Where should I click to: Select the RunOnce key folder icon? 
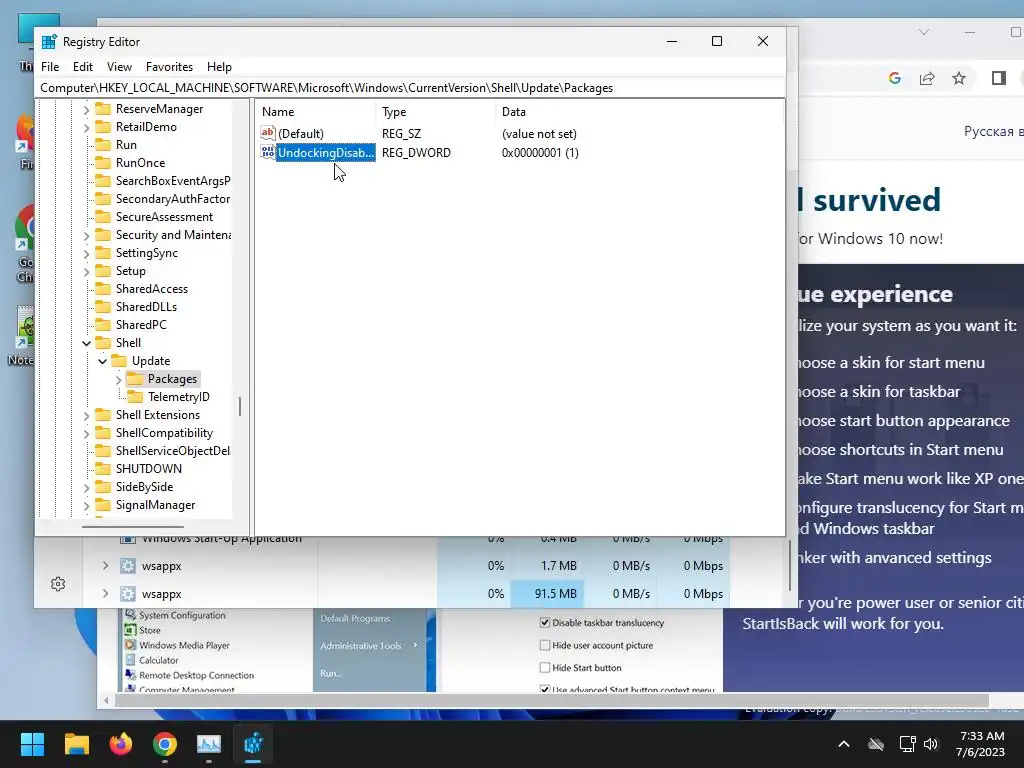[x=103, y=163]
